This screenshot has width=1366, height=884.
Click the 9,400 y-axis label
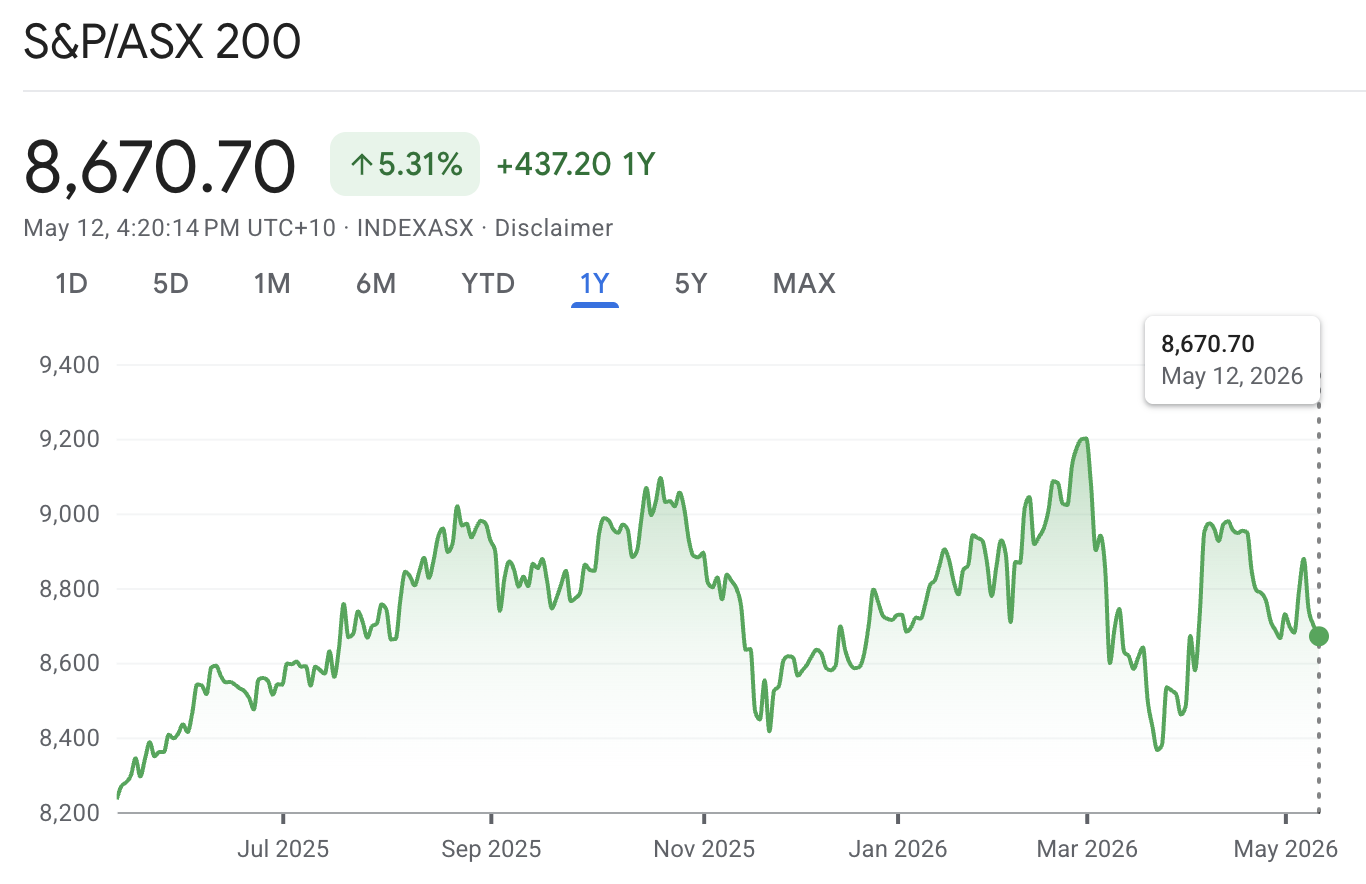[69, 365]
